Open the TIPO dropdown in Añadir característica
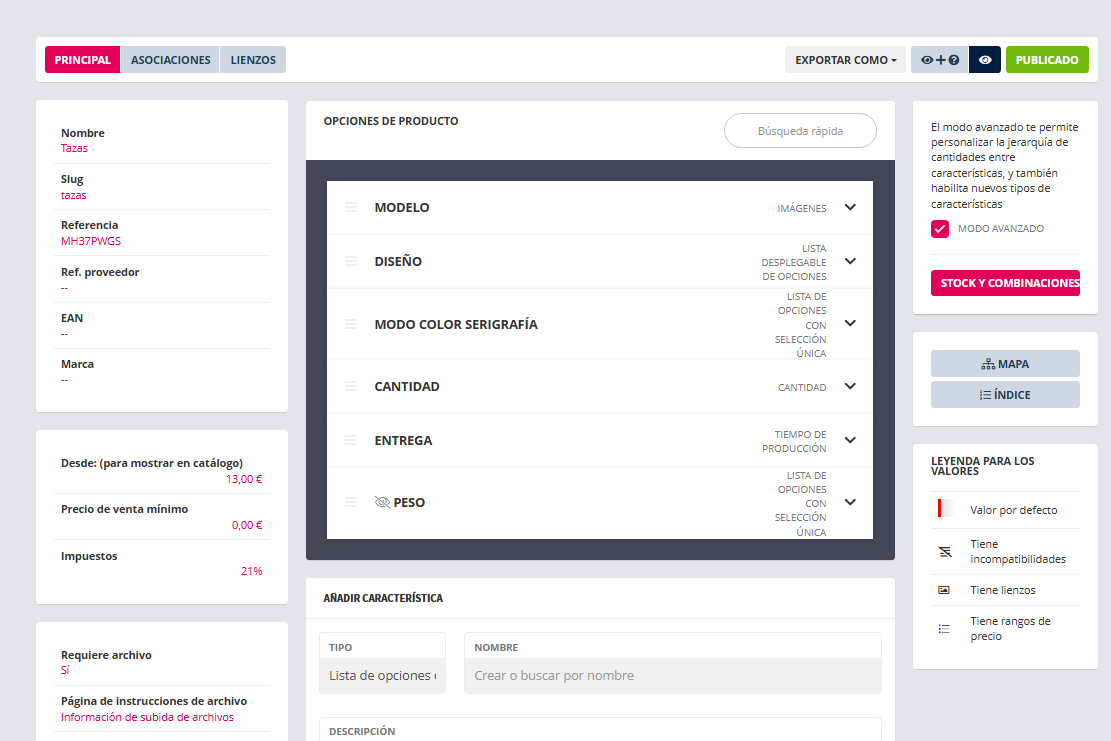 (x=382, y=675)
